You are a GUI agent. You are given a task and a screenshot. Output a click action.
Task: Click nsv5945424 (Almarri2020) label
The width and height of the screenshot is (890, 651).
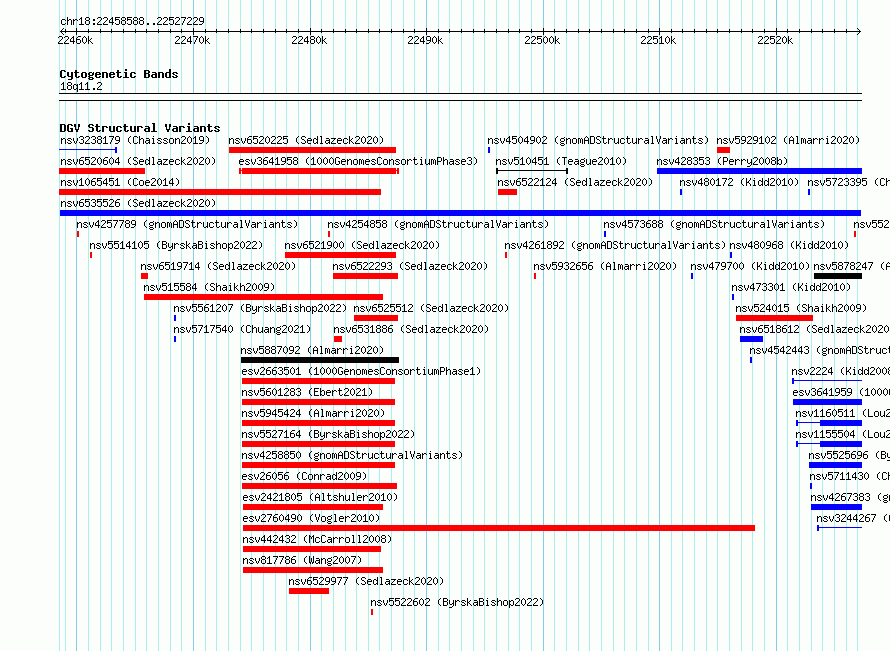click(313, 413)
